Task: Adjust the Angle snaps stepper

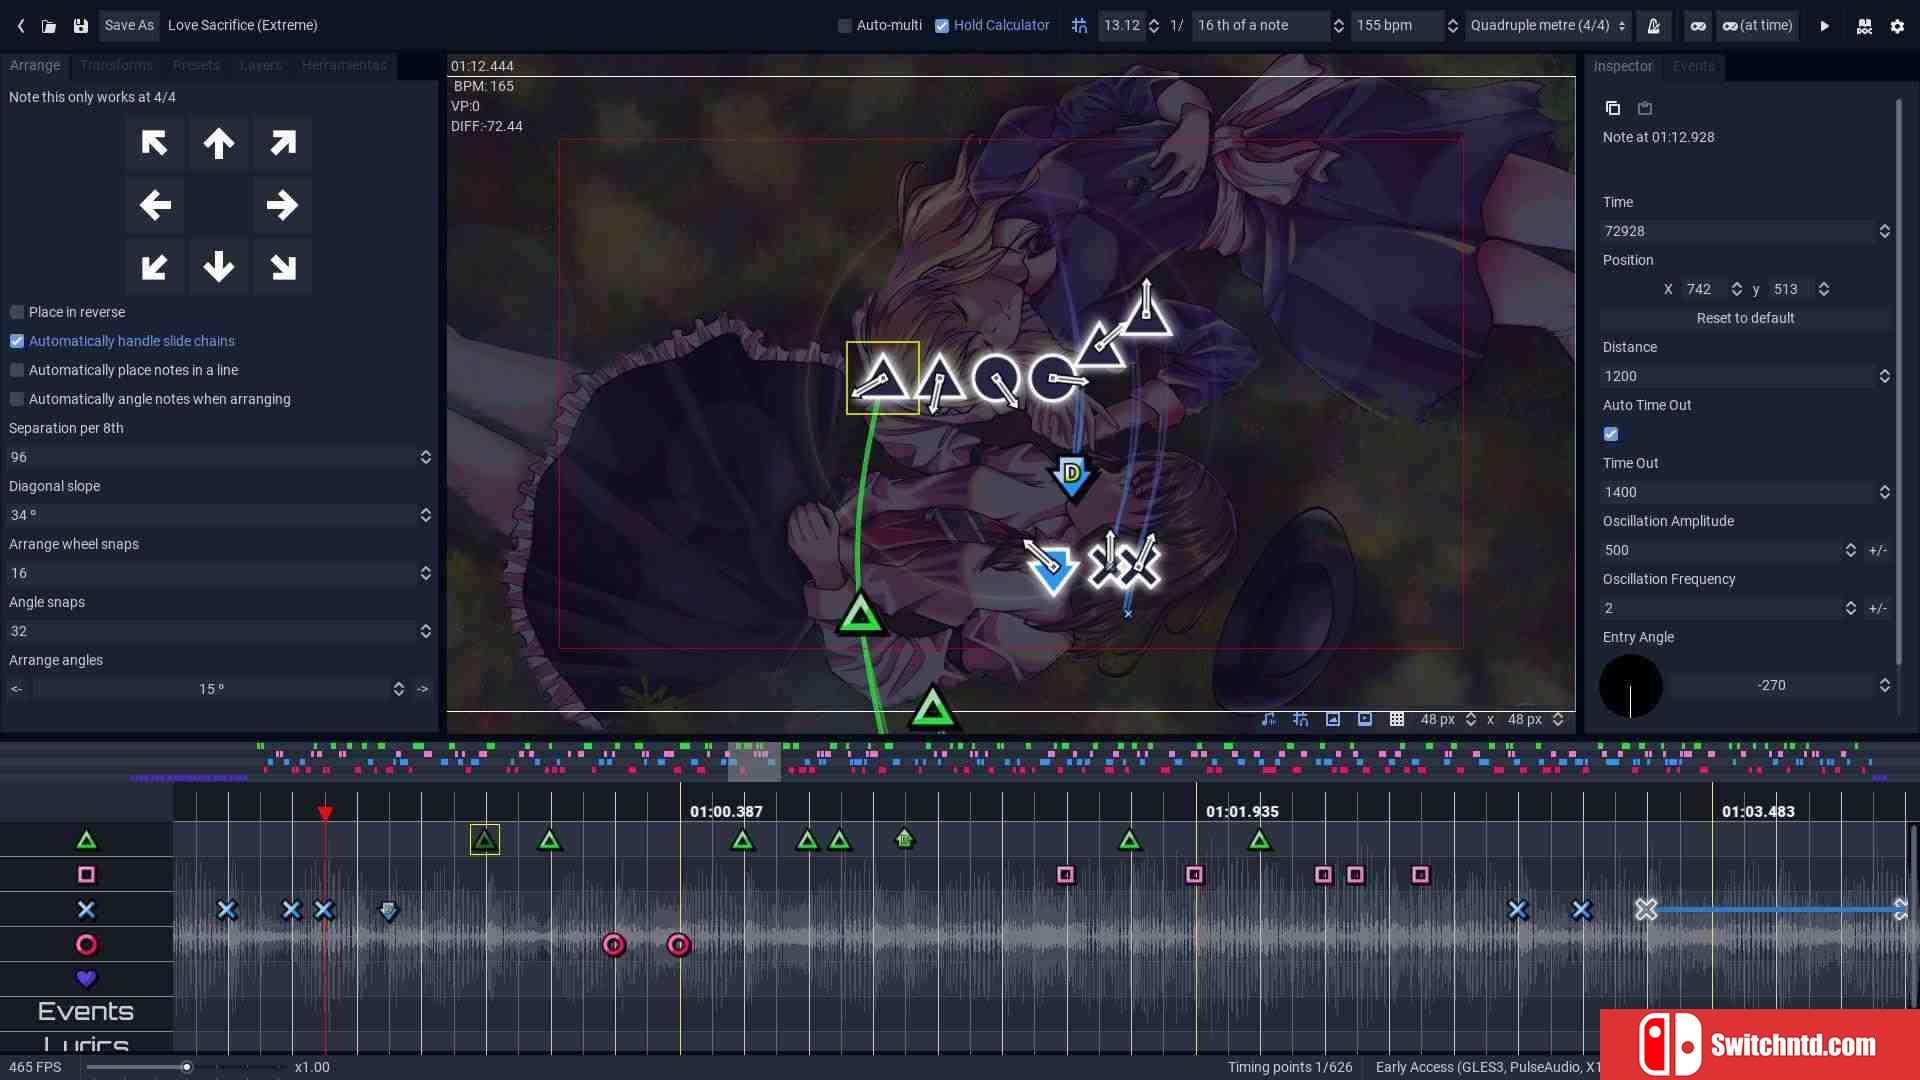Action: tap(426, 631)
